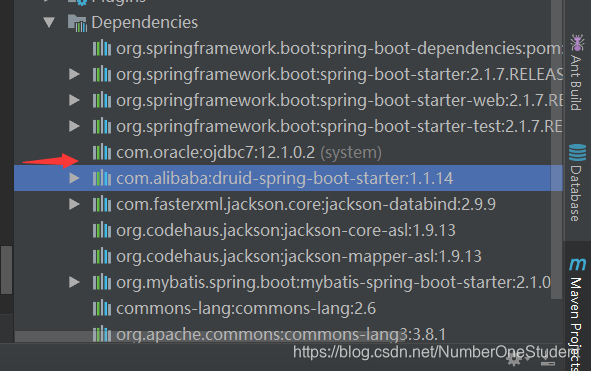
Task: Select org.codehaus.jackson:jackson-core-asl:1.9.13
Action: [286, 231]
